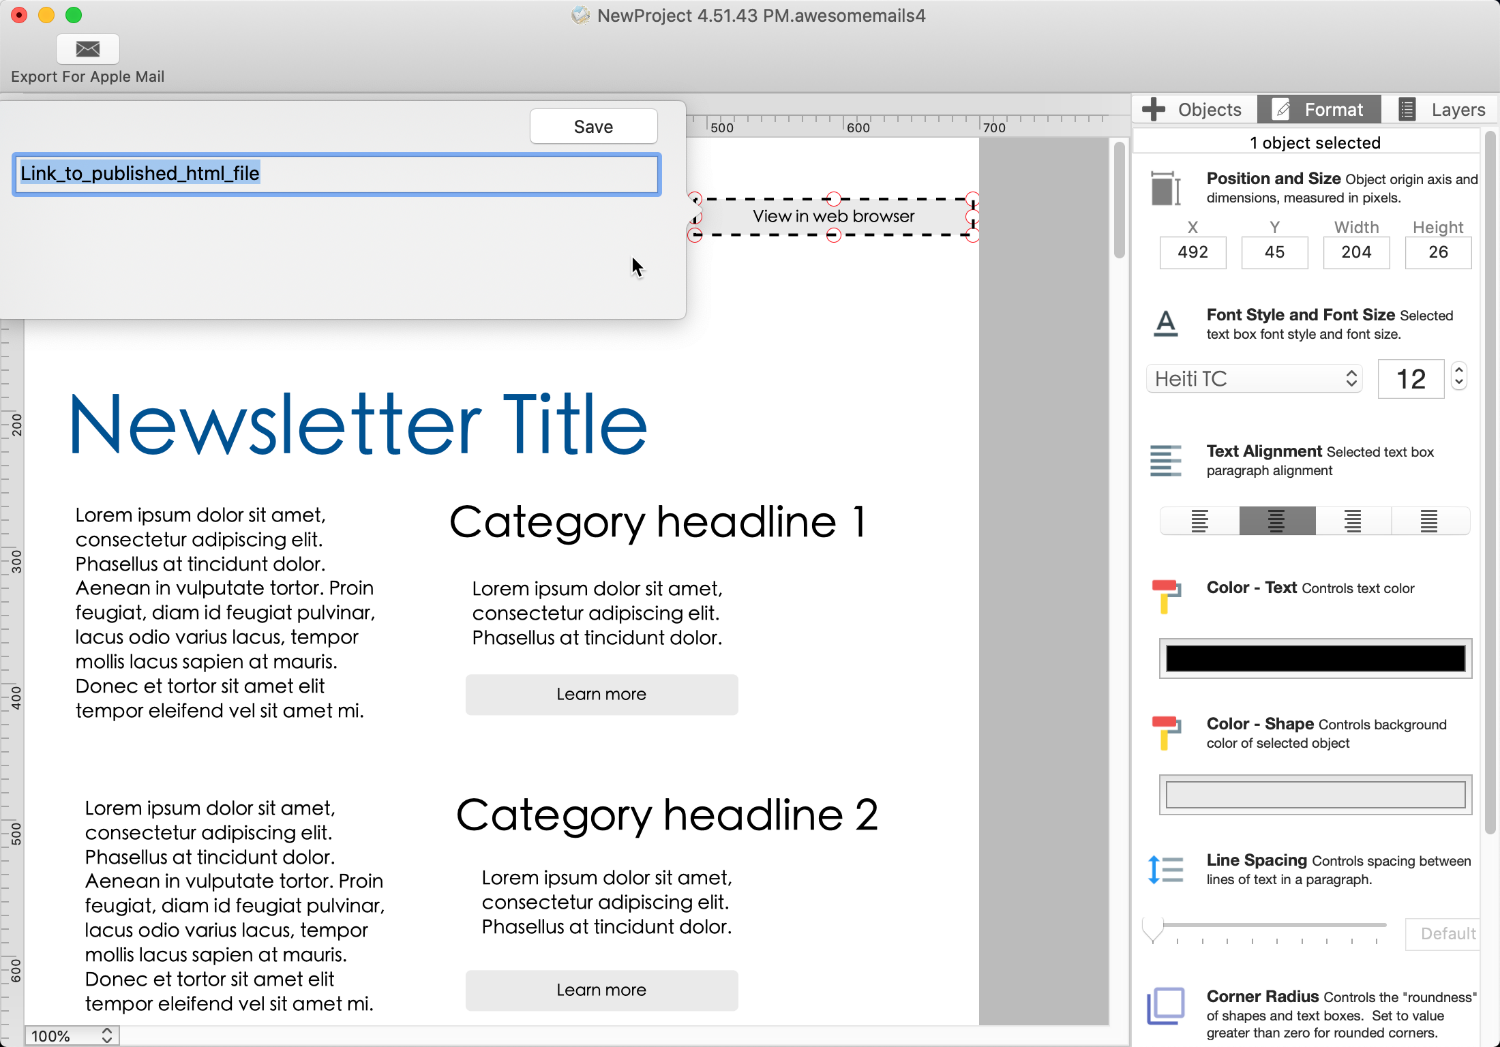Click the Text Alignment section icon
This screenshot has width=1500, height=1047.
pos(1166,461)
